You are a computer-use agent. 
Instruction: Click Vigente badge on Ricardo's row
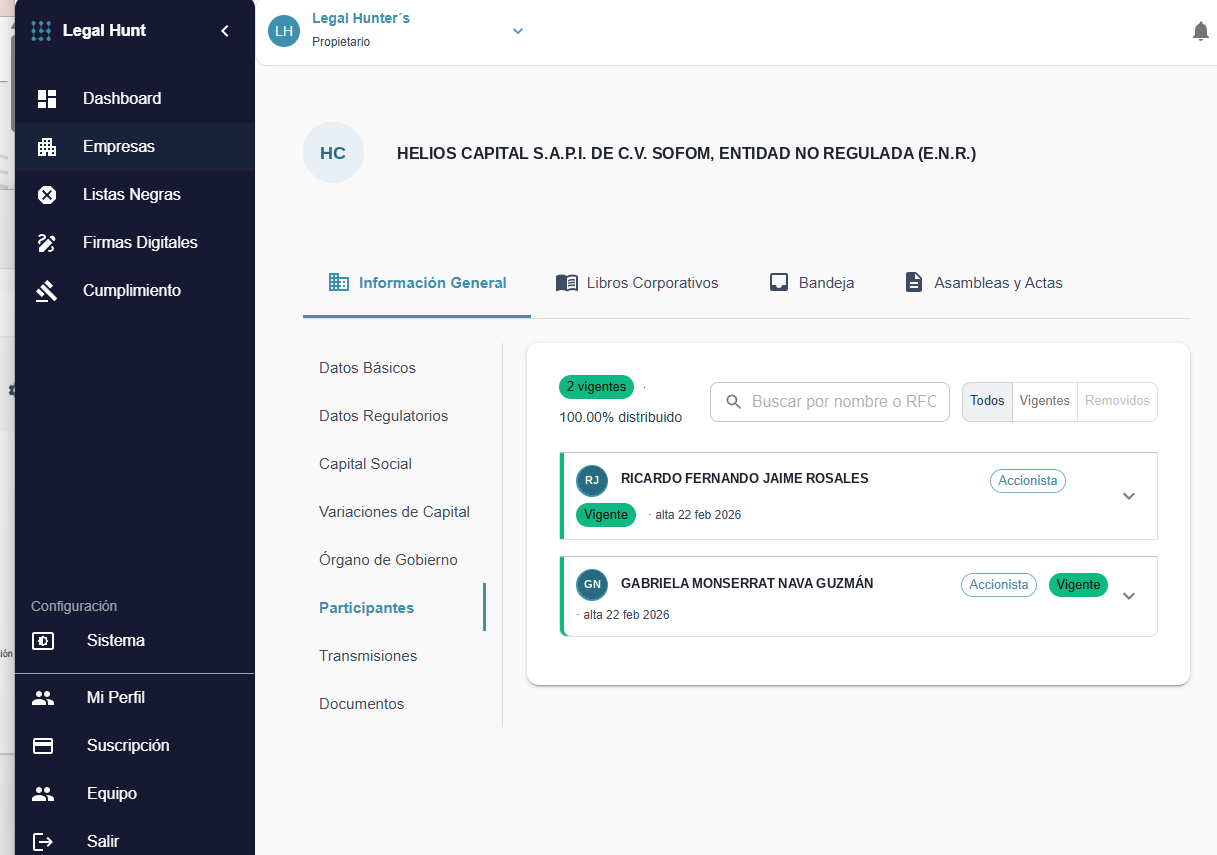point(606,515)
